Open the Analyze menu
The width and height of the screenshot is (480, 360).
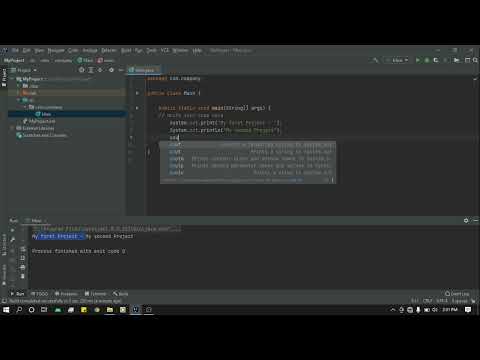[x=90, y=51]
